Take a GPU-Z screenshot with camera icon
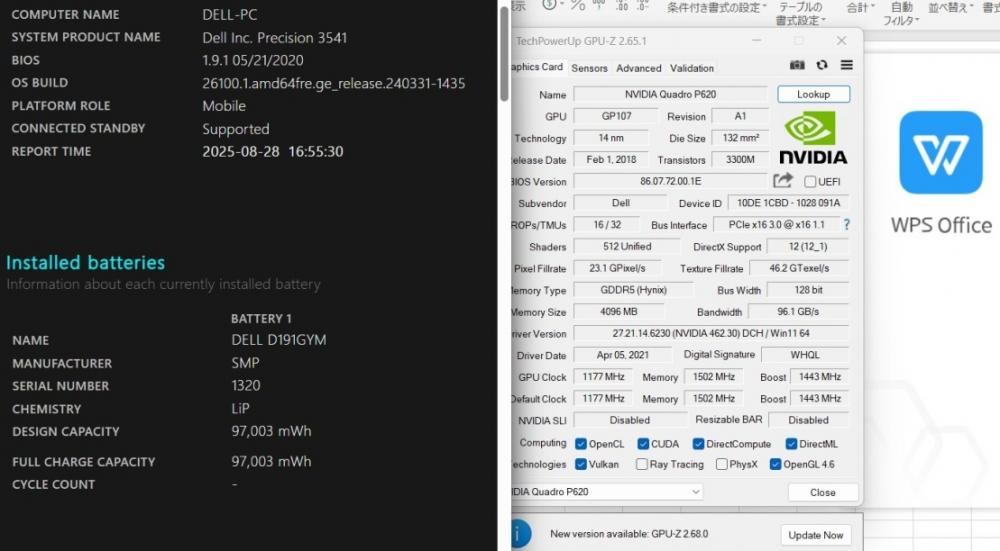1000x551 pixels. click(797, 65)
